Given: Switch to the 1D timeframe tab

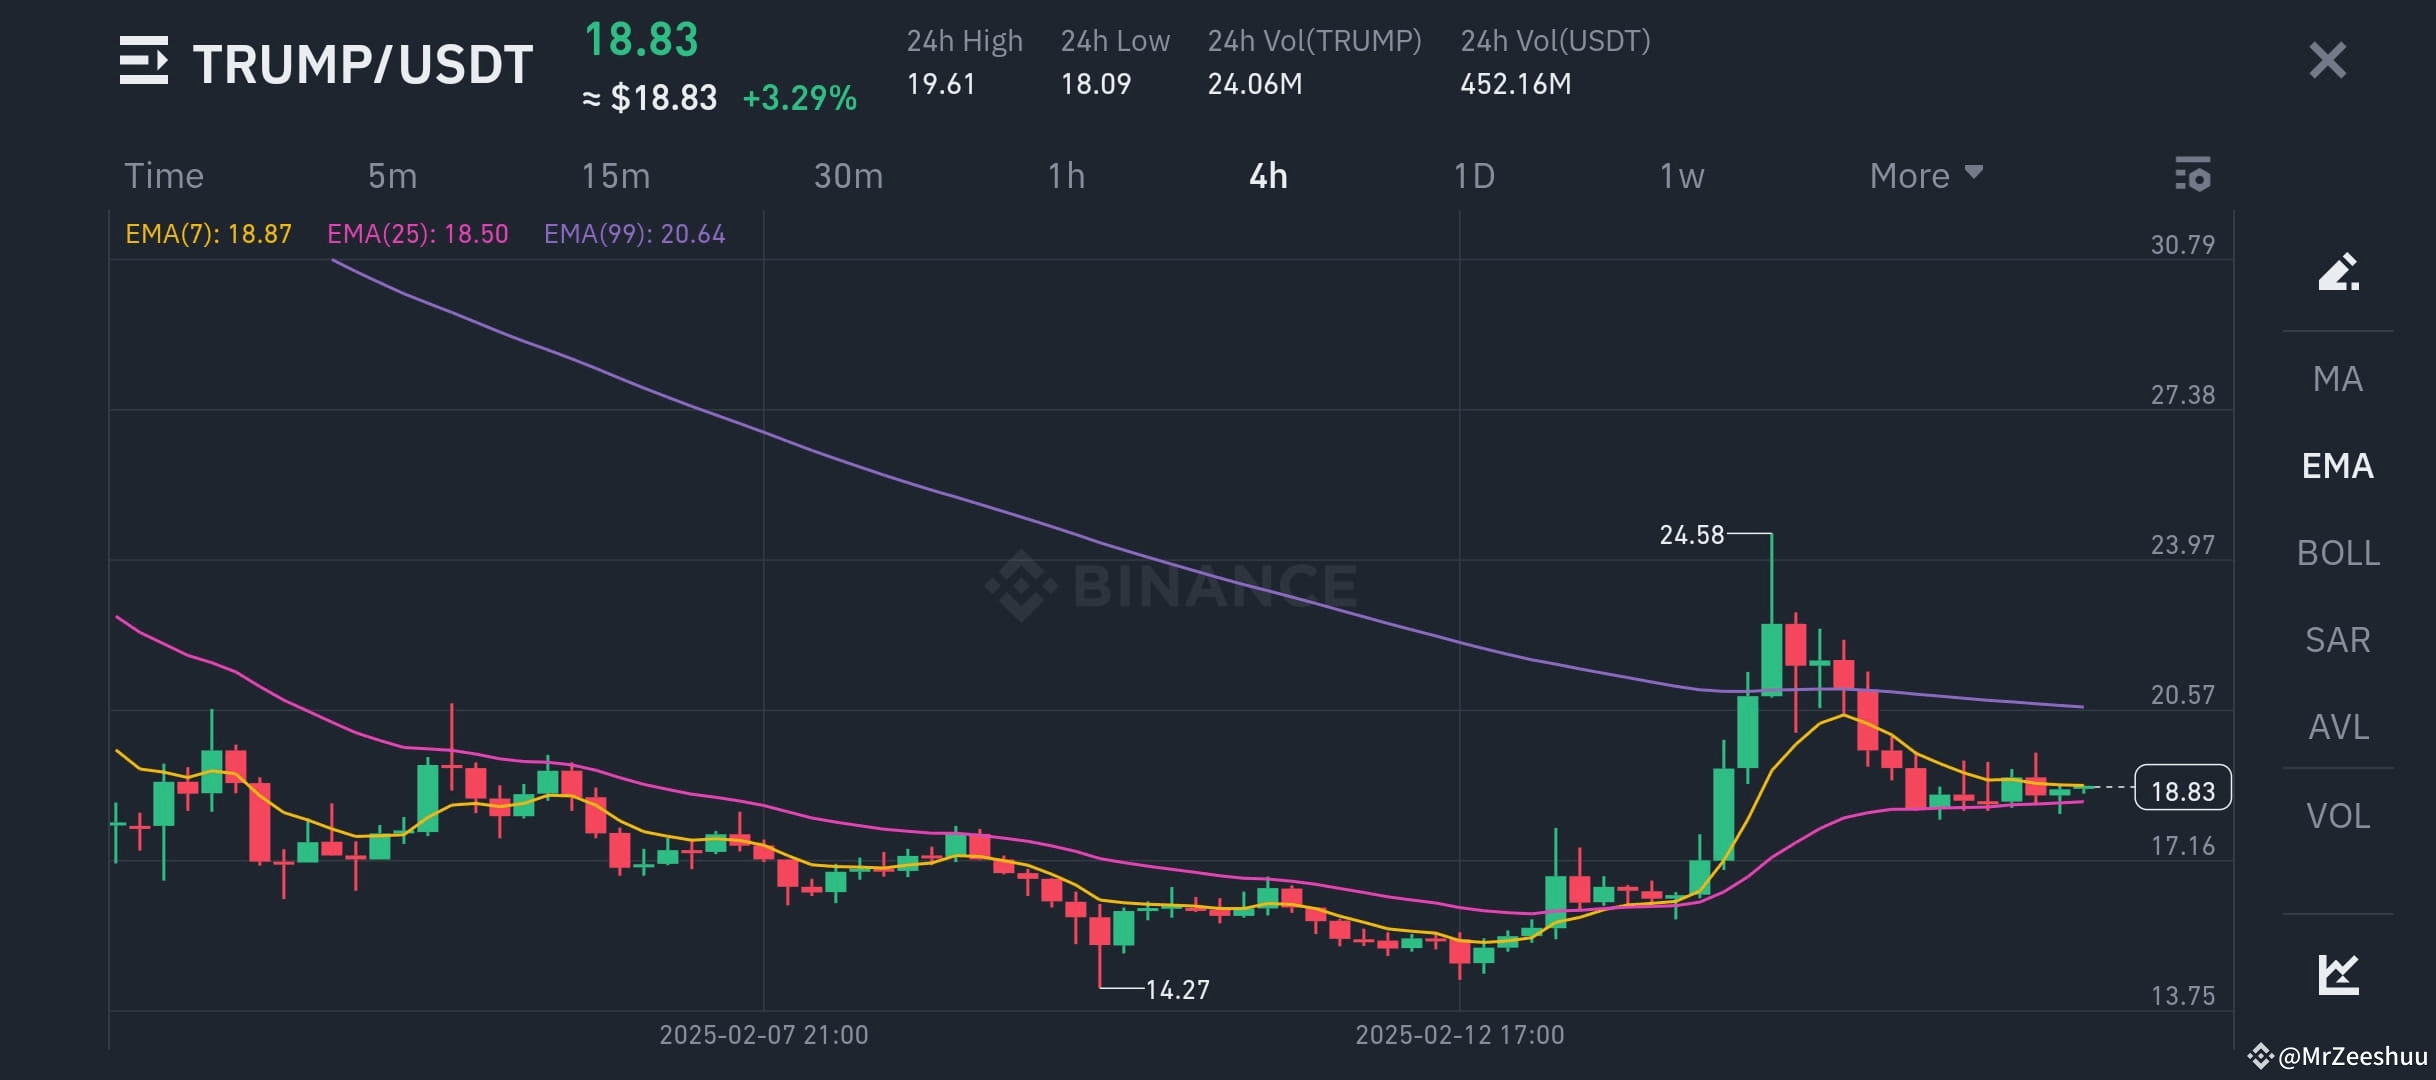Looking at the screenshot, I should click(x=1473, y=175).
